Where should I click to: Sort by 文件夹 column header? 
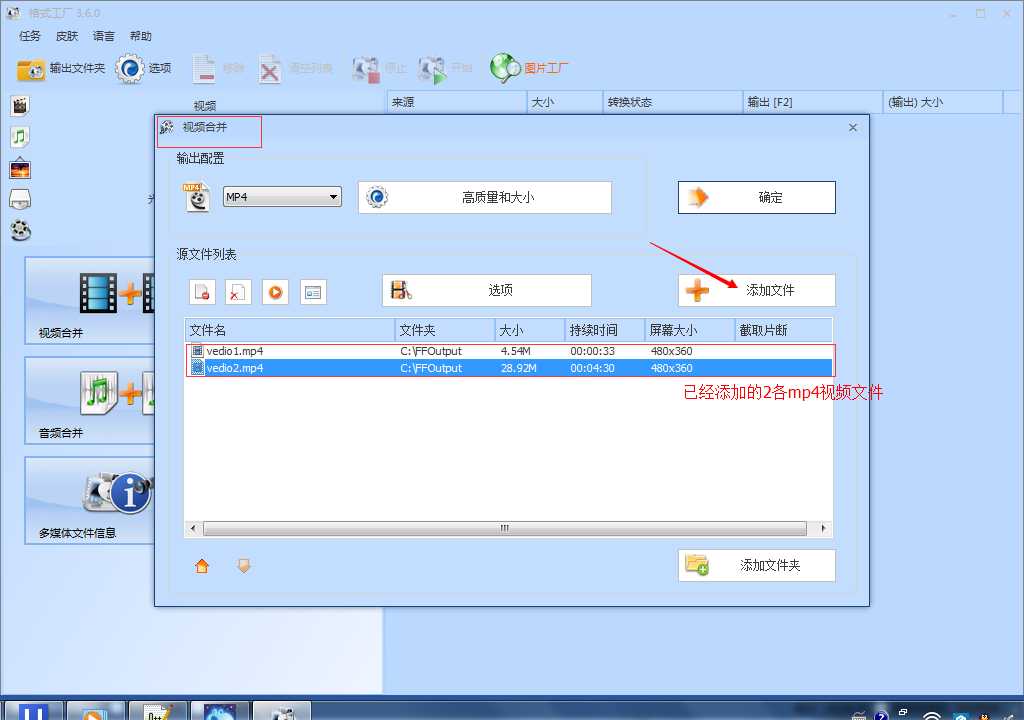445,330
